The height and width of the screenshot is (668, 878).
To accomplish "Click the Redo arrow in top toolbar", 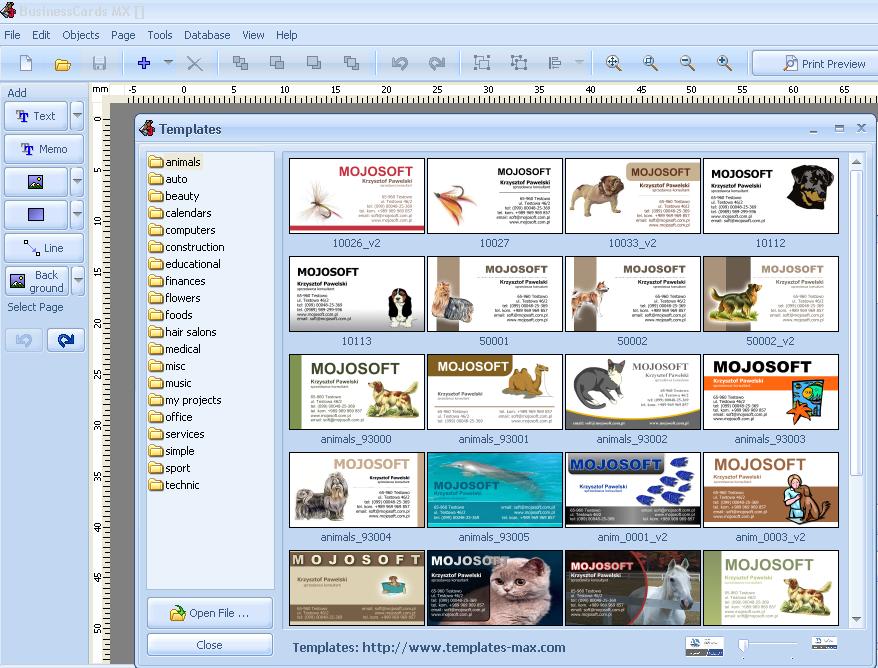I will 436,63.
